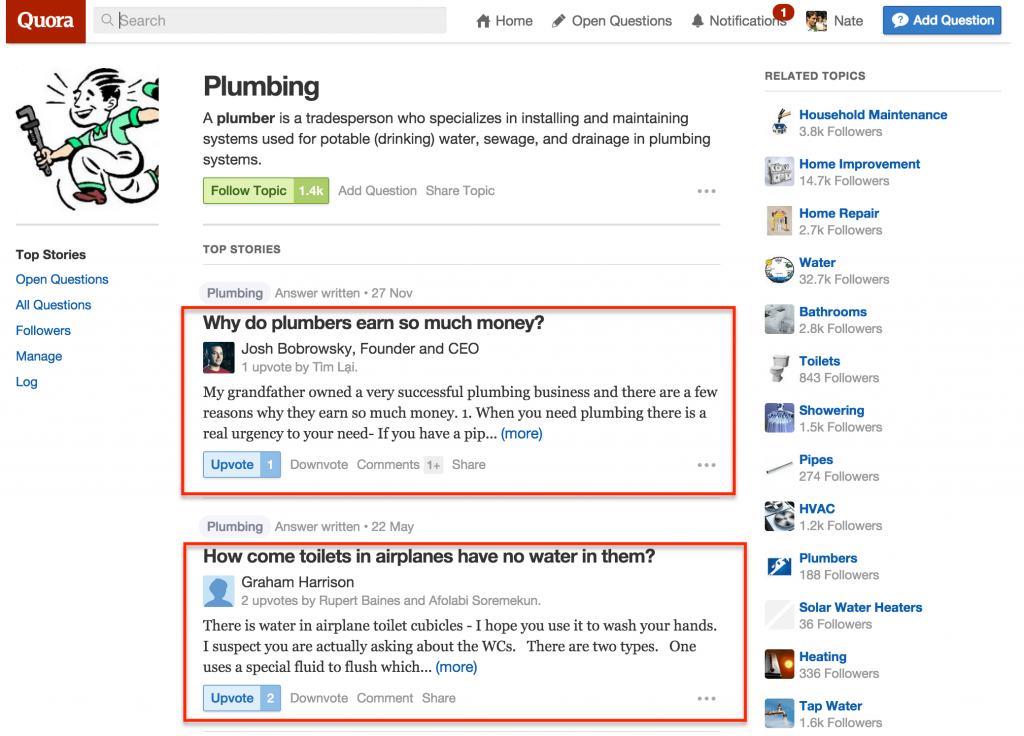The width and height of the screenshot is (1024, 736).
Task: Click the Household Maintenance topic icon
Action: click(779, 122)
